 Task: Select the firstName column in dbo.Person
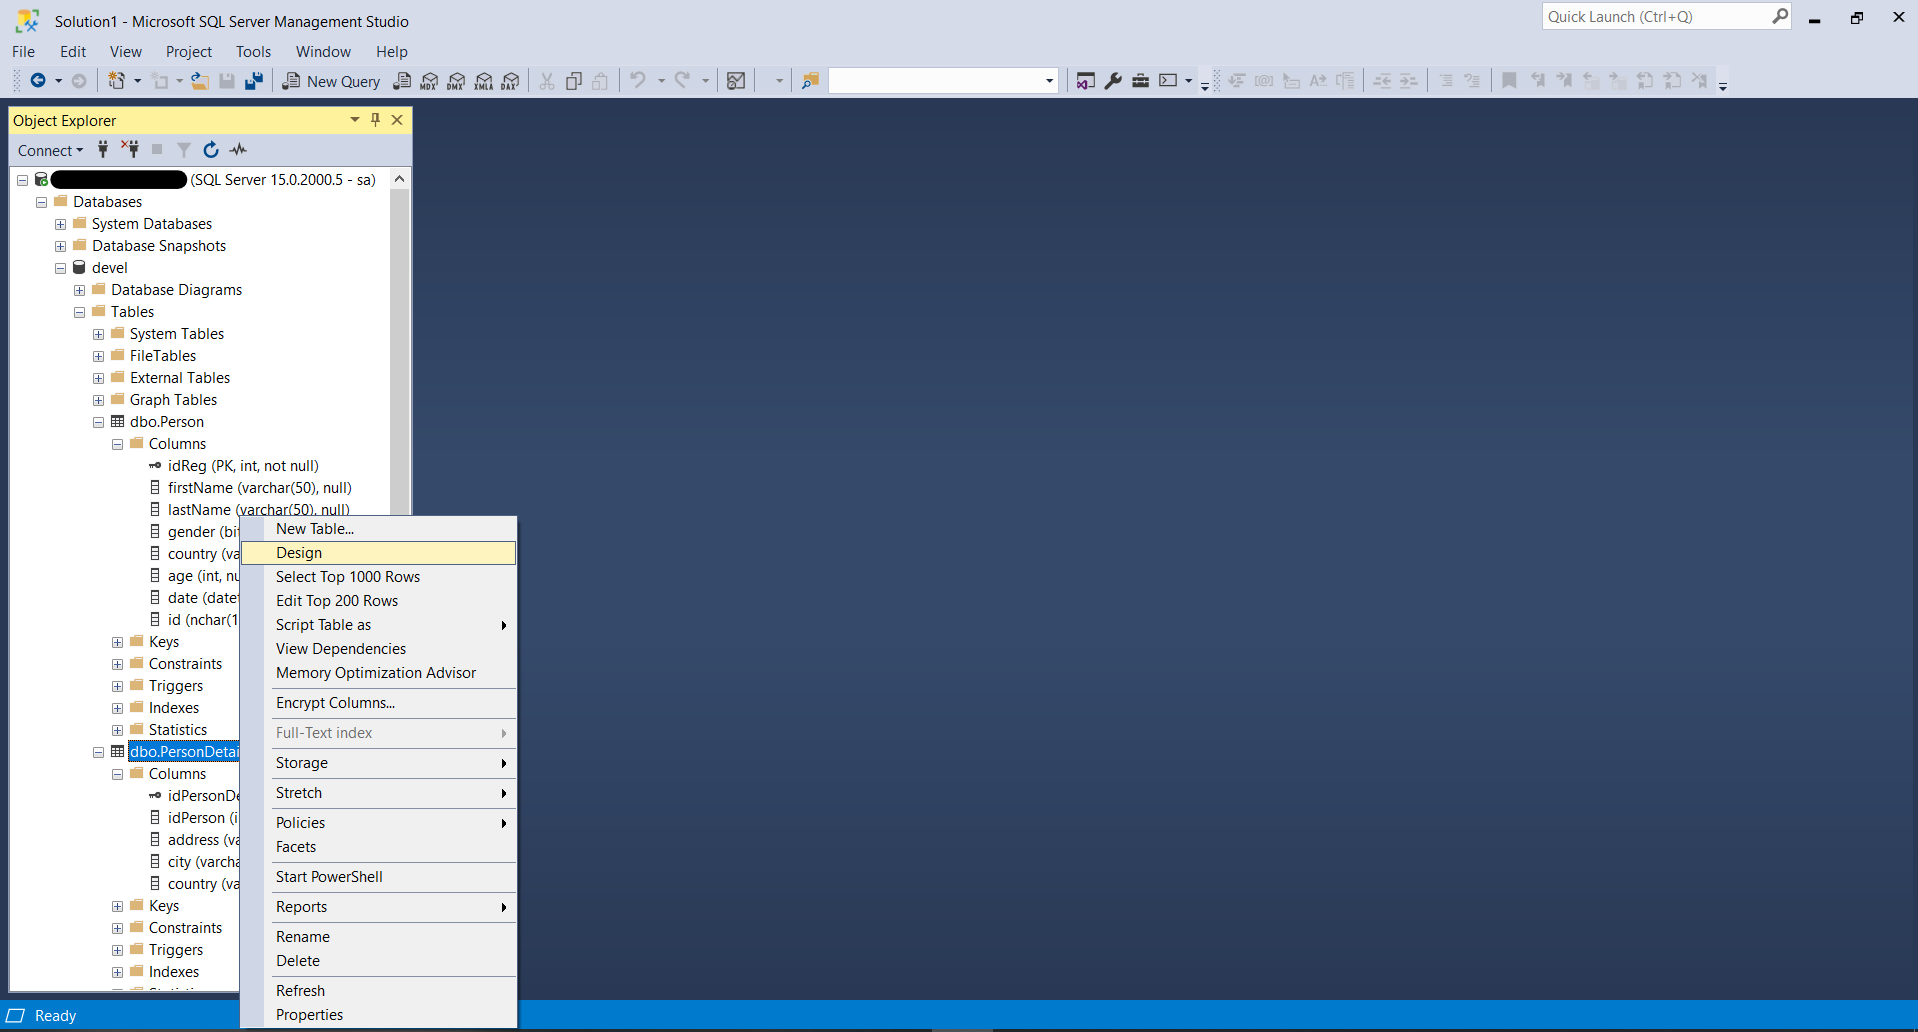click(x=259, y=488)
